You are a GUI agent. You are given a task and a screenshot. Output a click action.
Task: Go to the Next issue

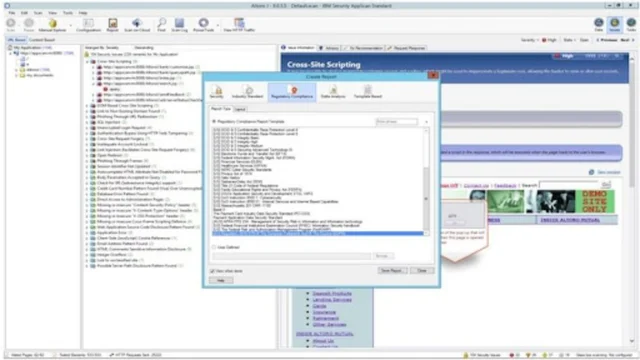click(x=627, y=40)
